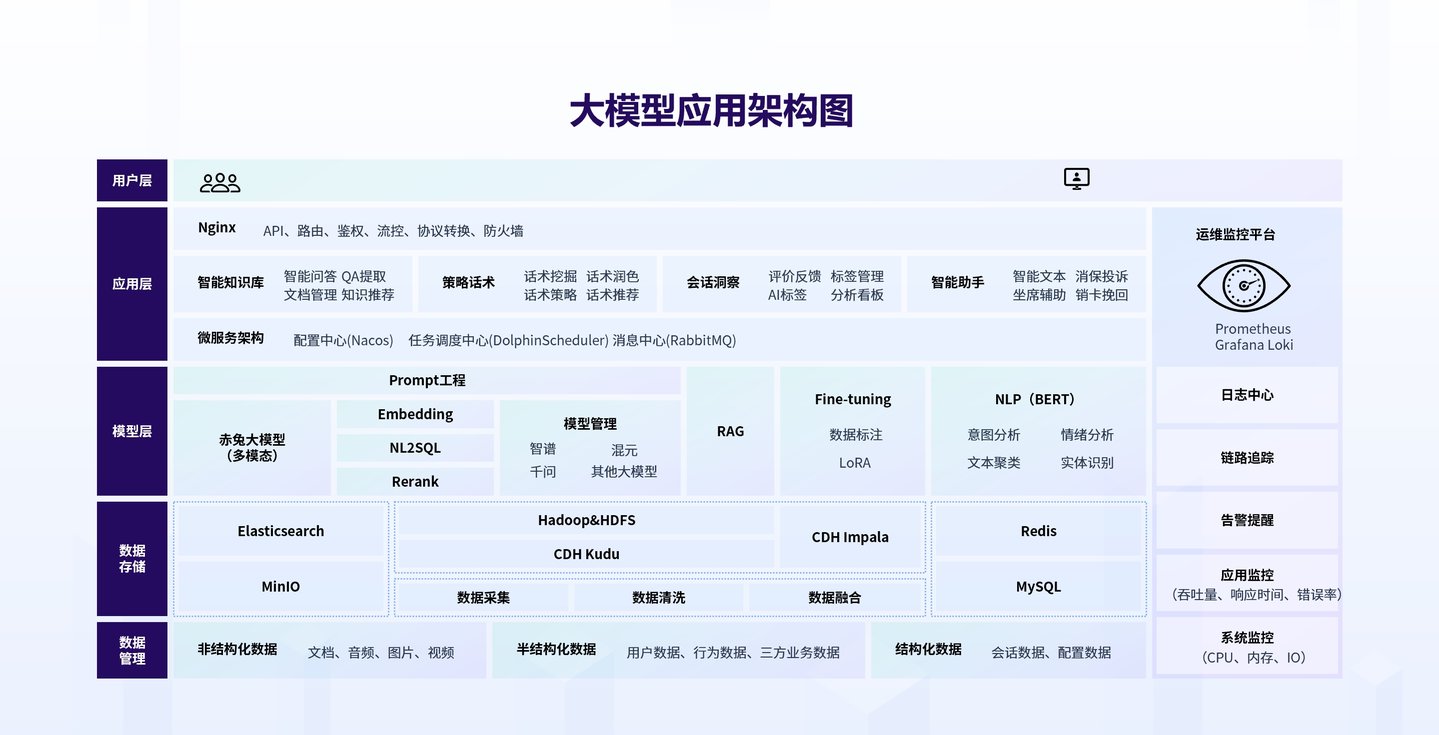Click the MinIO box
The height and width of the screenshot is (735, 1439).
(x=281, y=587)
